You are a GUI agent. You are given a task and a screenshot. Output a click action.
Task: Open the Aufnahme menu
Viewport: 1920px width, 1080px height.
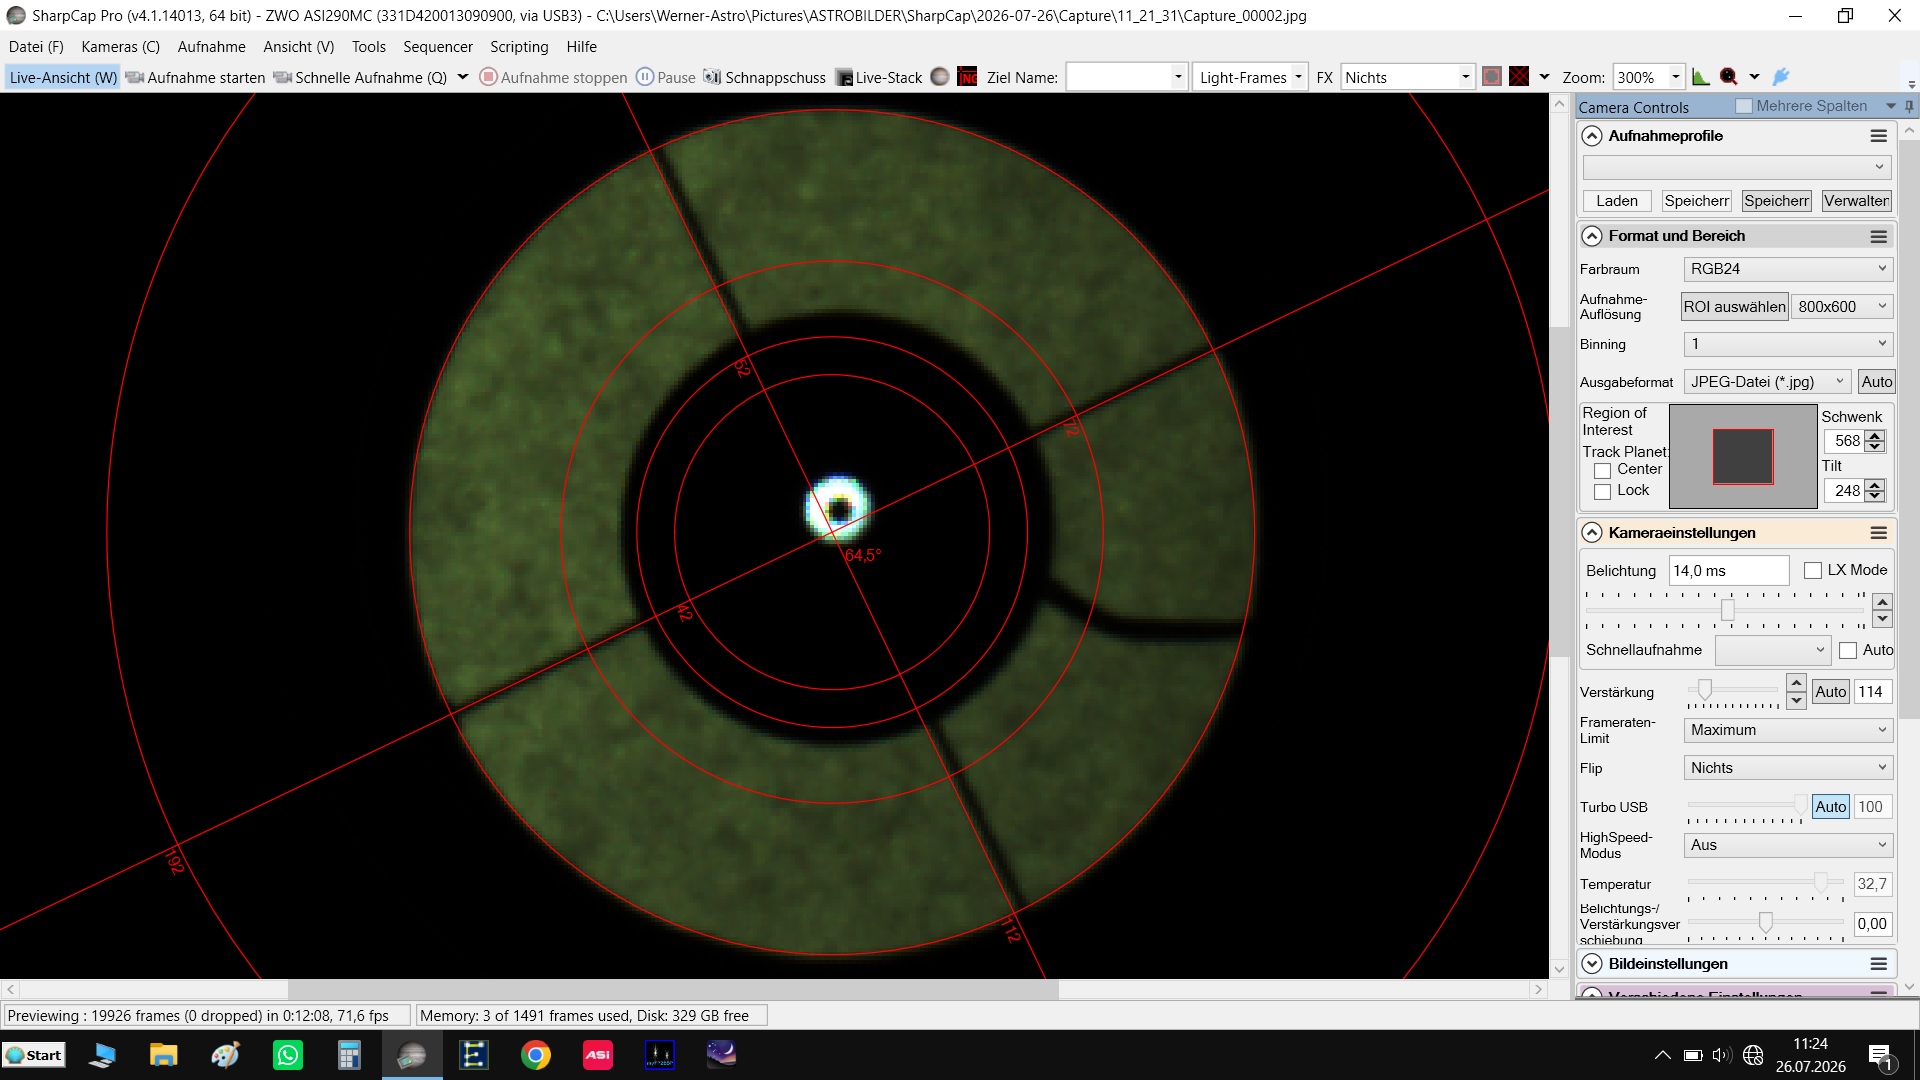tap(211, 47)
